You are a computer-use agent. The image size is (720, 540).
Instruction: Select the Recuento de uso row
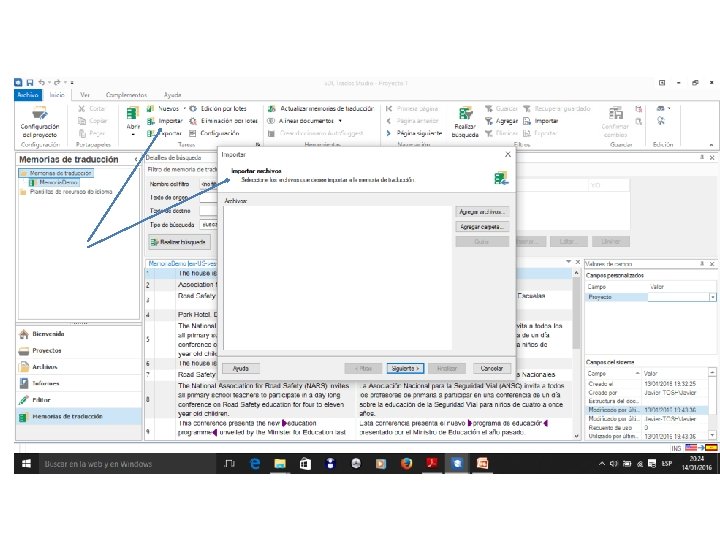pos(647,428)
